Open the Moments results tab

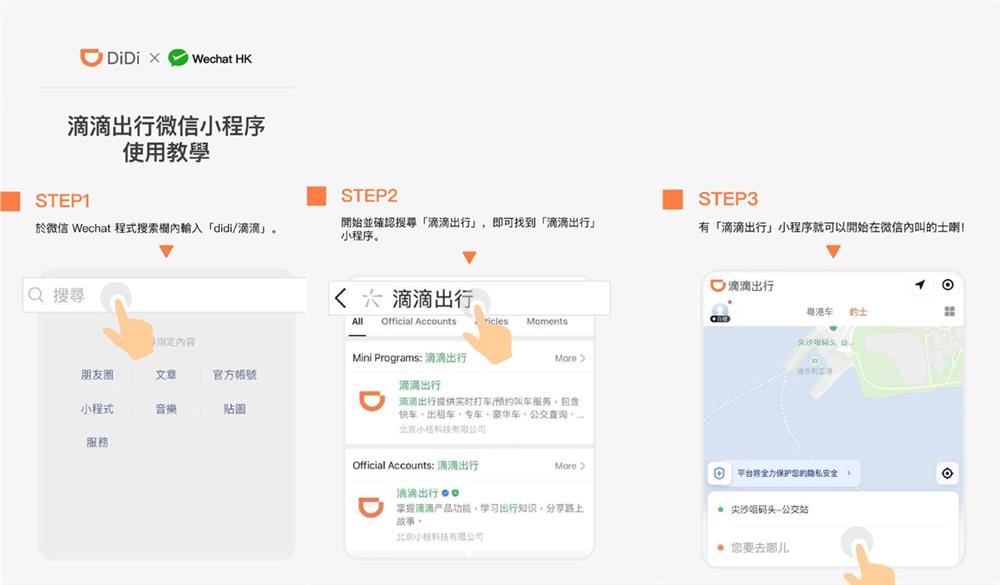pyautogui.click(x=547, y=322)
